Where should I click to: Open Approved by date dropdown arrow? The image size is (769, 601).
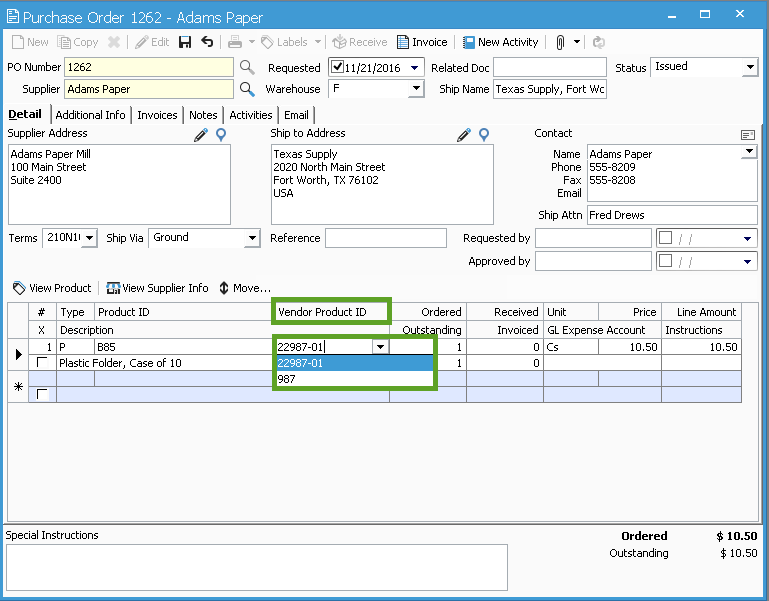747,261
